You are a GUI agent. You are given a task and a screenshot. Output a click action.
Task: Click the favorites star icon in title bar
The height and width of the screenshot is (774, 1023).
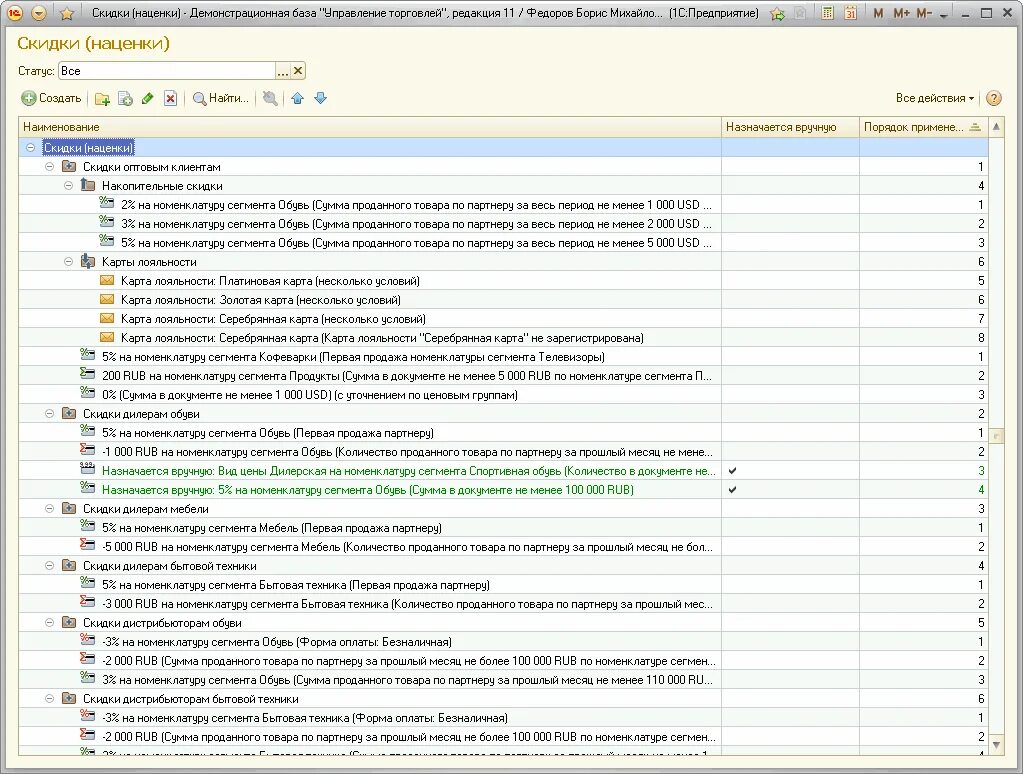[67, 13]
